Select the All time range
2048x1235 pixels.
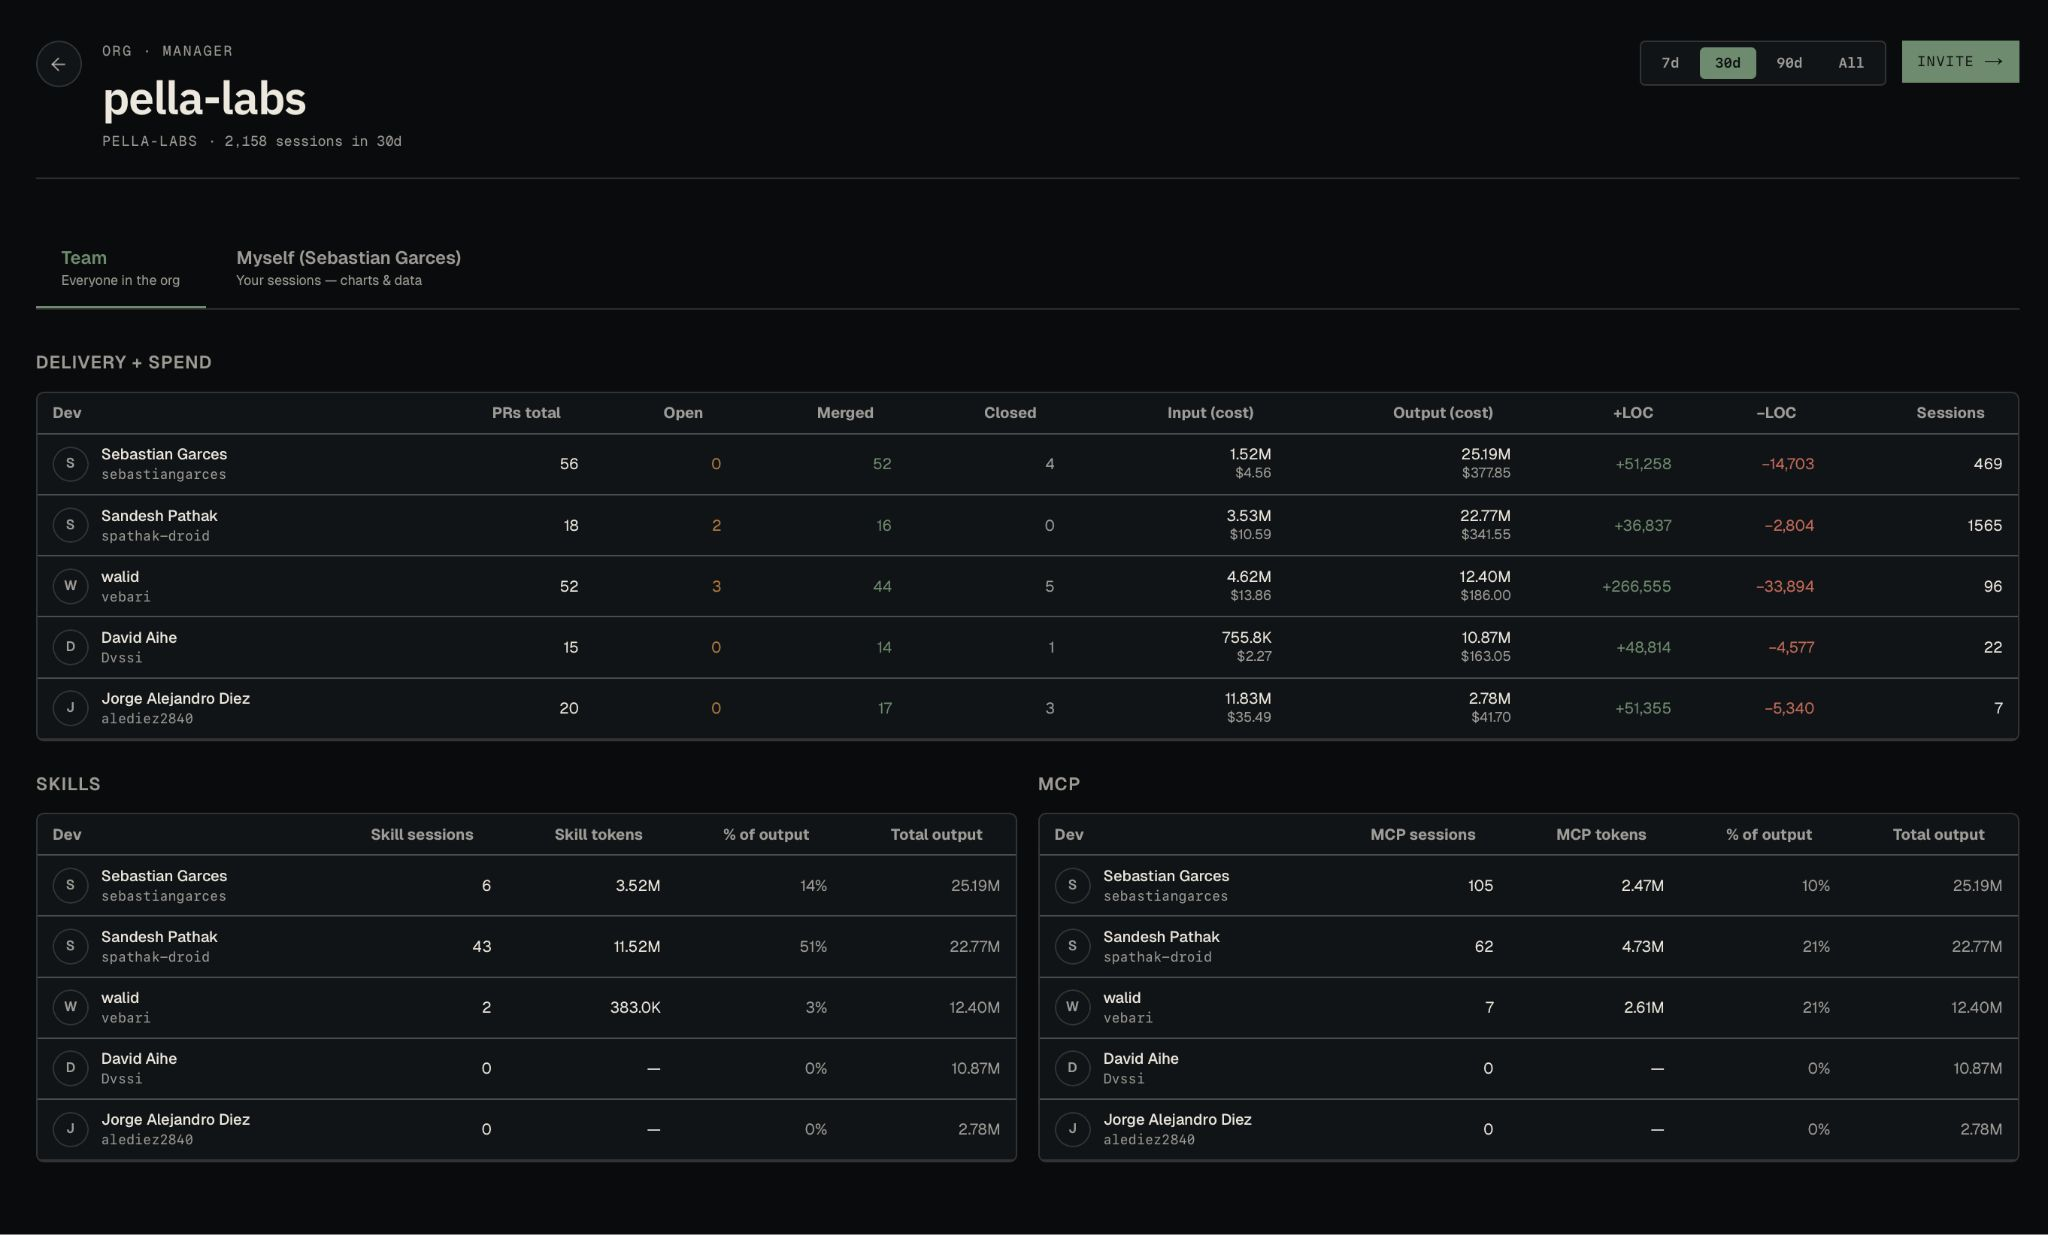point(1851,63)
